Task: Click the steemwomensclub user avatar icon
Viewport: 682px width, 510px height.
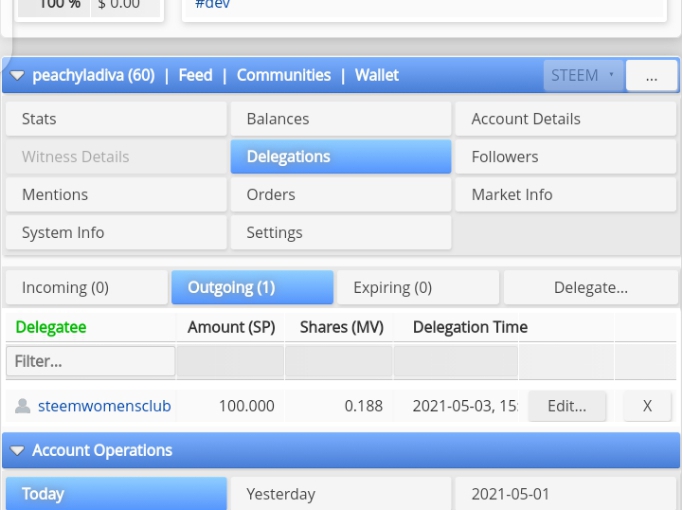Action: tap(23, 406)
